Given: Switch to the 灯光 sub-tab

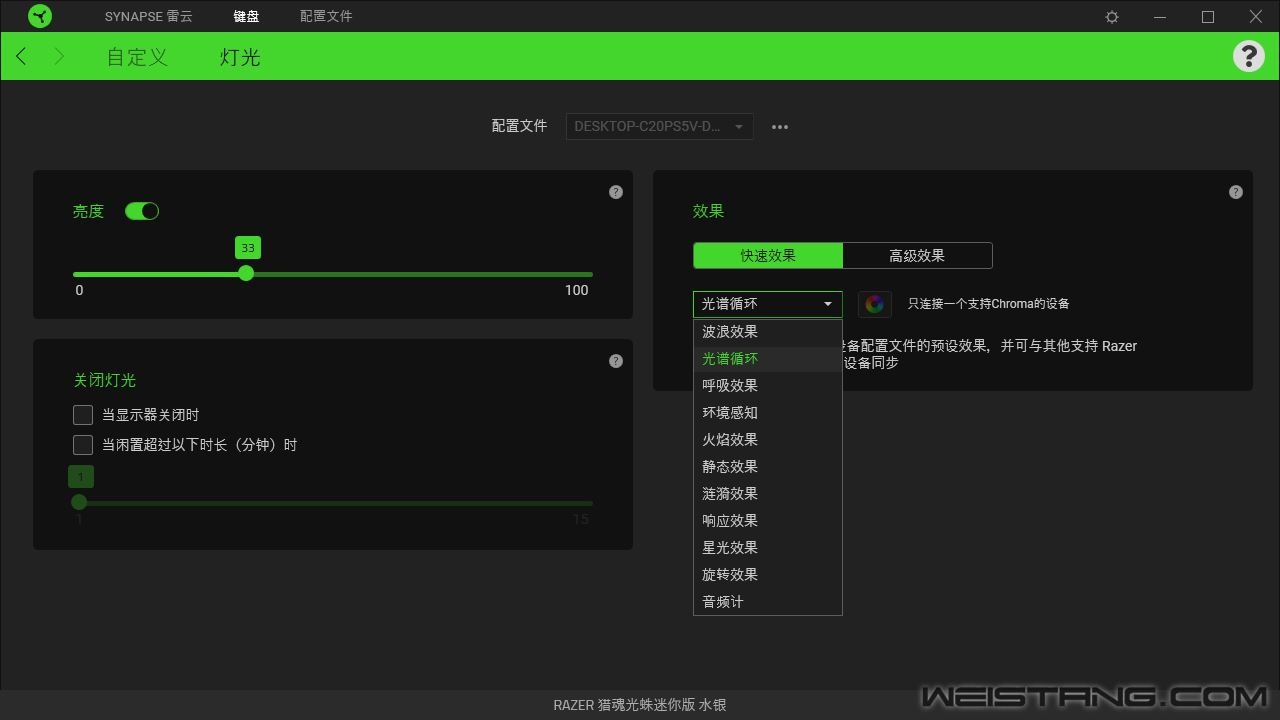Looking at the screenshot, I should (x=240, y=57).
